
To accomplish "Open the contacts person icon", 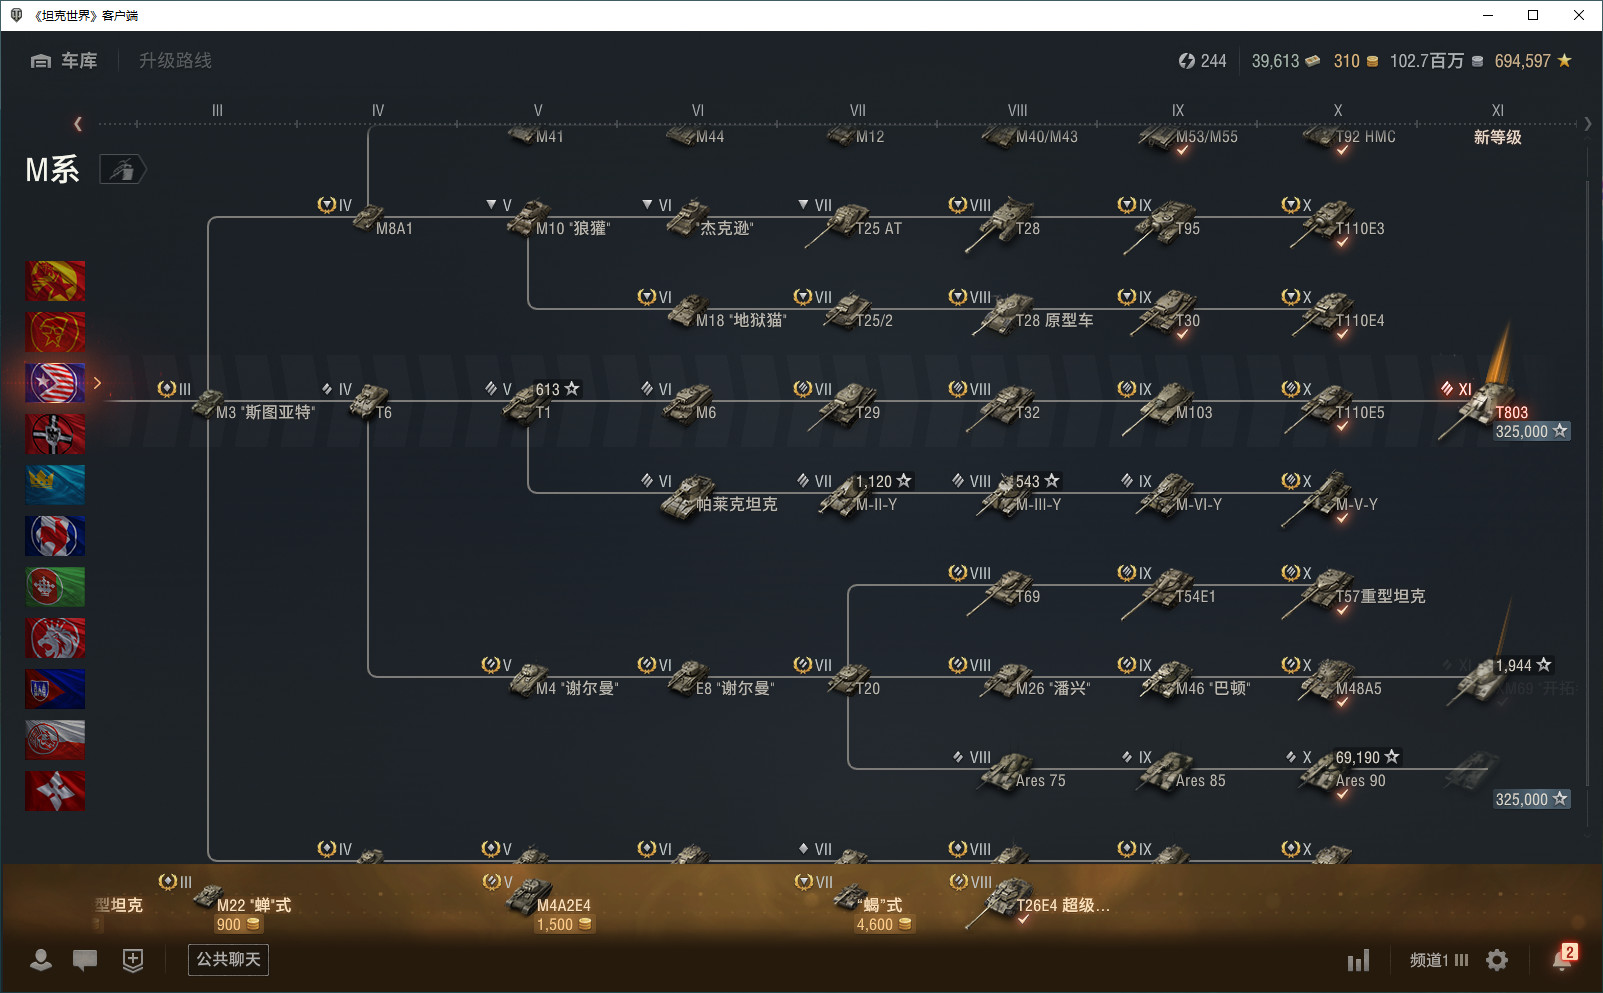I will point(41,960).
